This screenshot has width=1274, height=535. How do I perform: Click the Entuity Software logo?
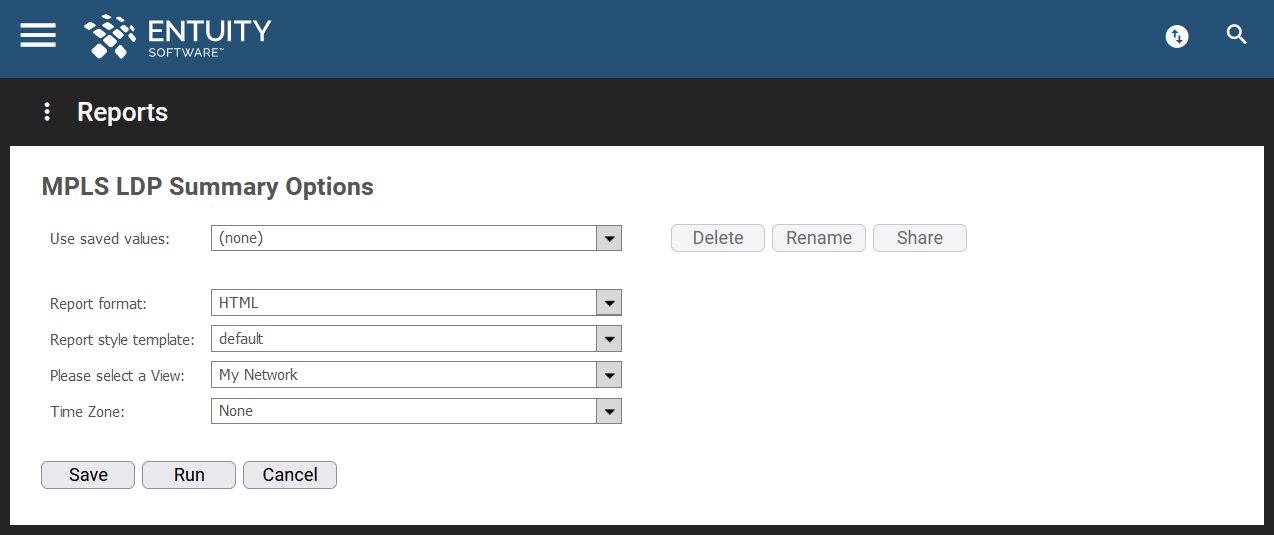point(177,36)
